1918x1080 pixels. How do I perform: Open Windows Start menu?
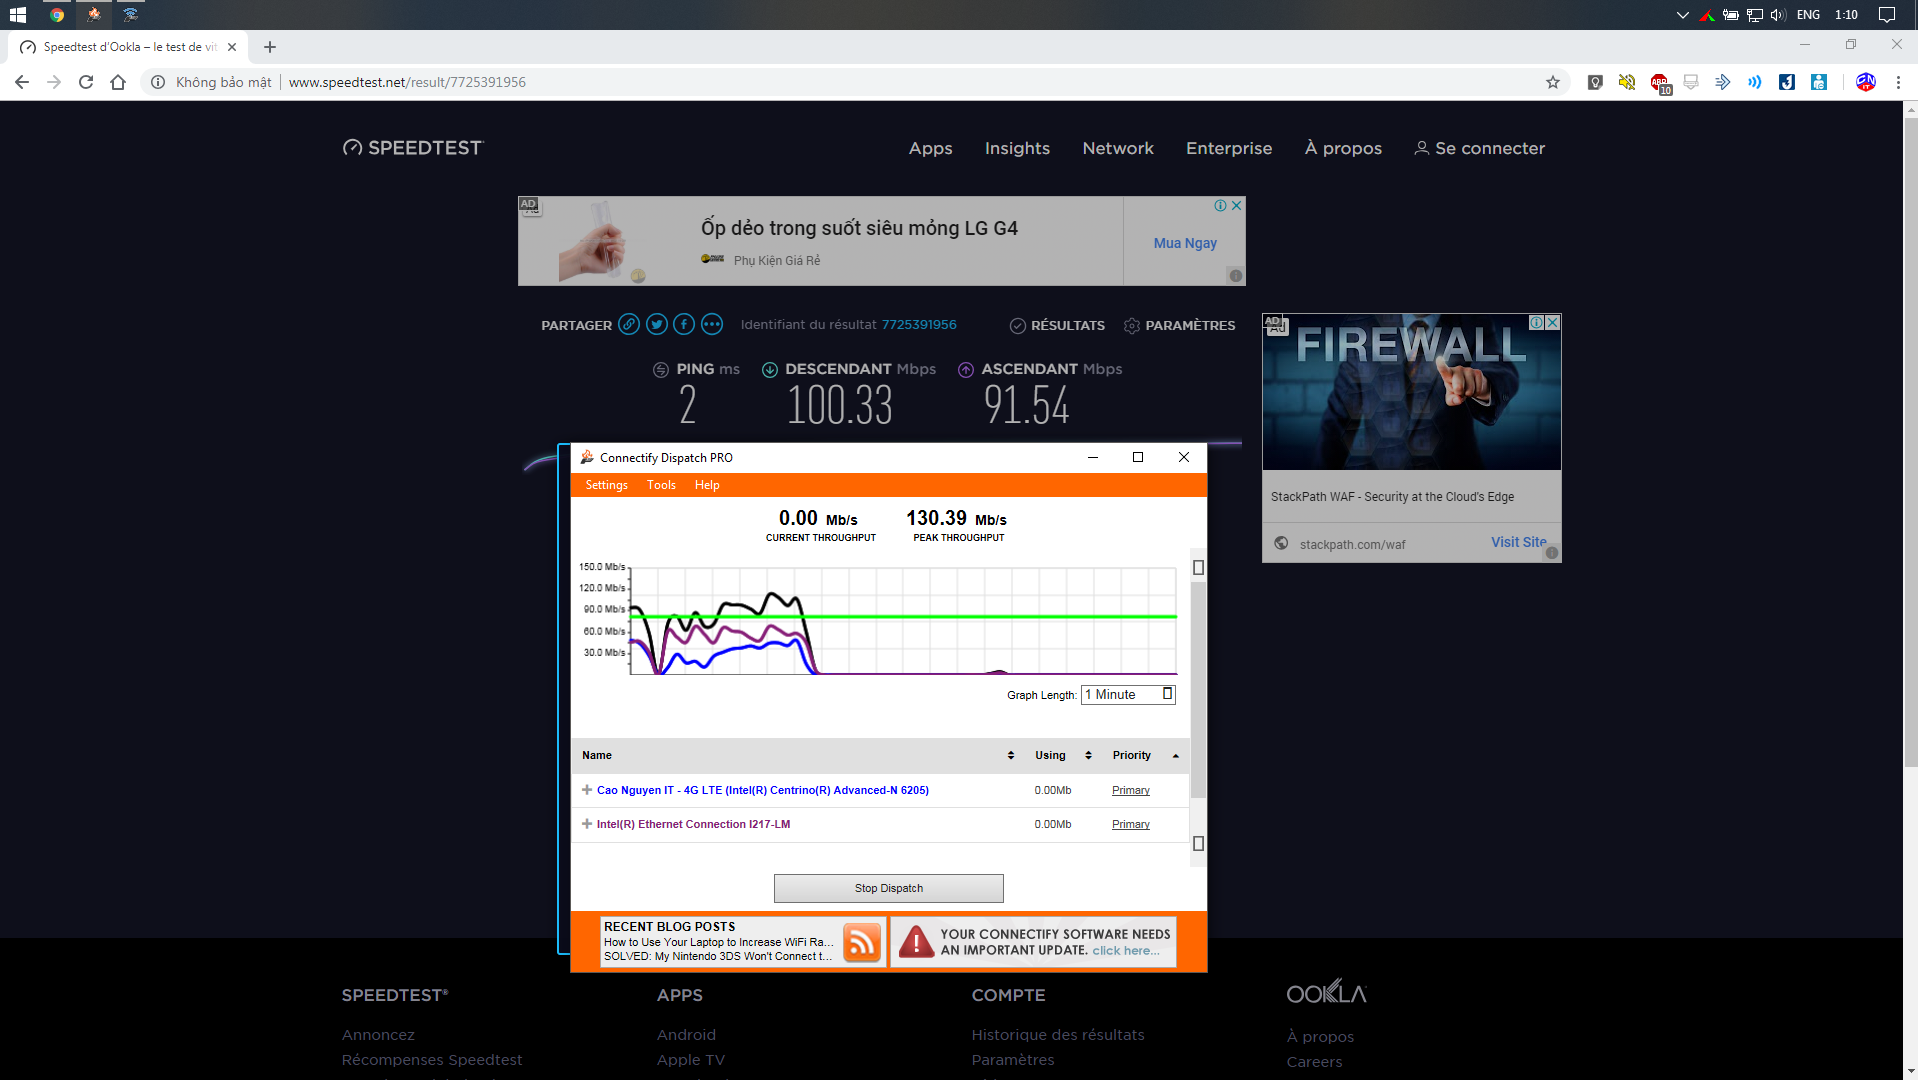(17, 14)
